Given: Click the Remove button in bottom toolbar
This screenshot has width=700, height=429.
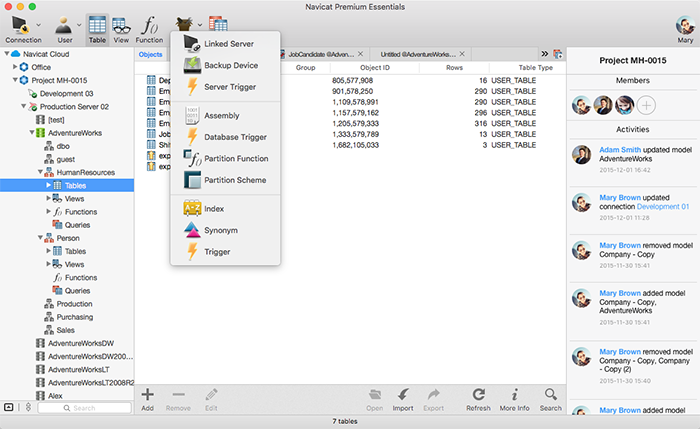Looking at the screenshot, I should click(x=178, y=400).
